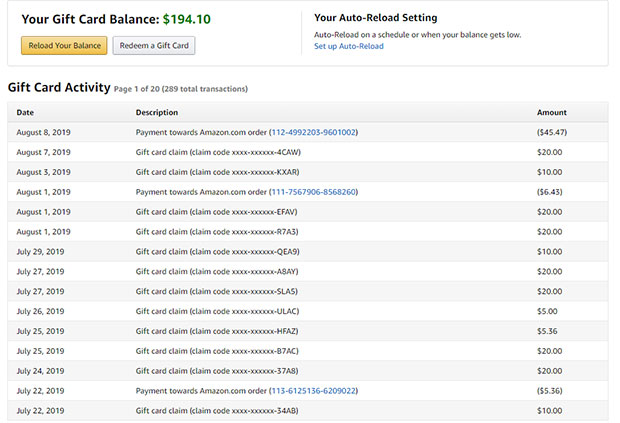620x423 pixels.
Task: Click the Description column header
Action: (157, 112)
